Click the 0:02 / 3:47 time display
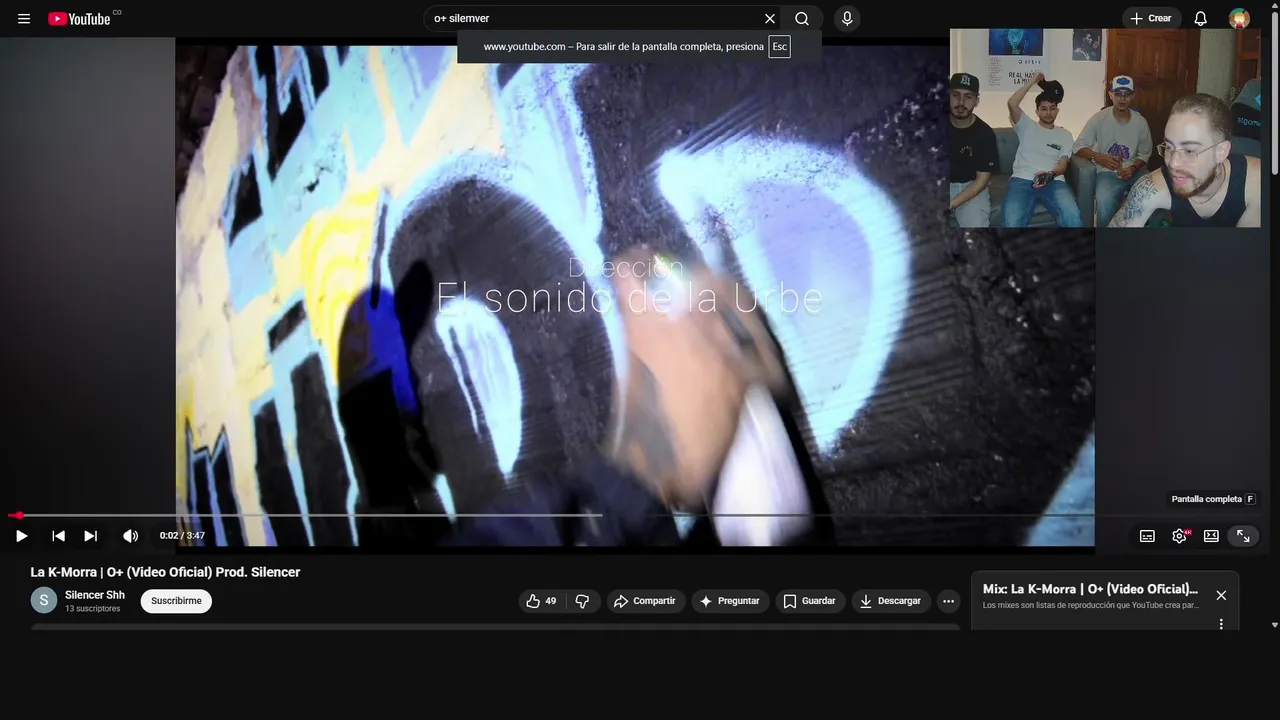The width and height of the screenshot is (1280, 720). [x=182, y=536]
